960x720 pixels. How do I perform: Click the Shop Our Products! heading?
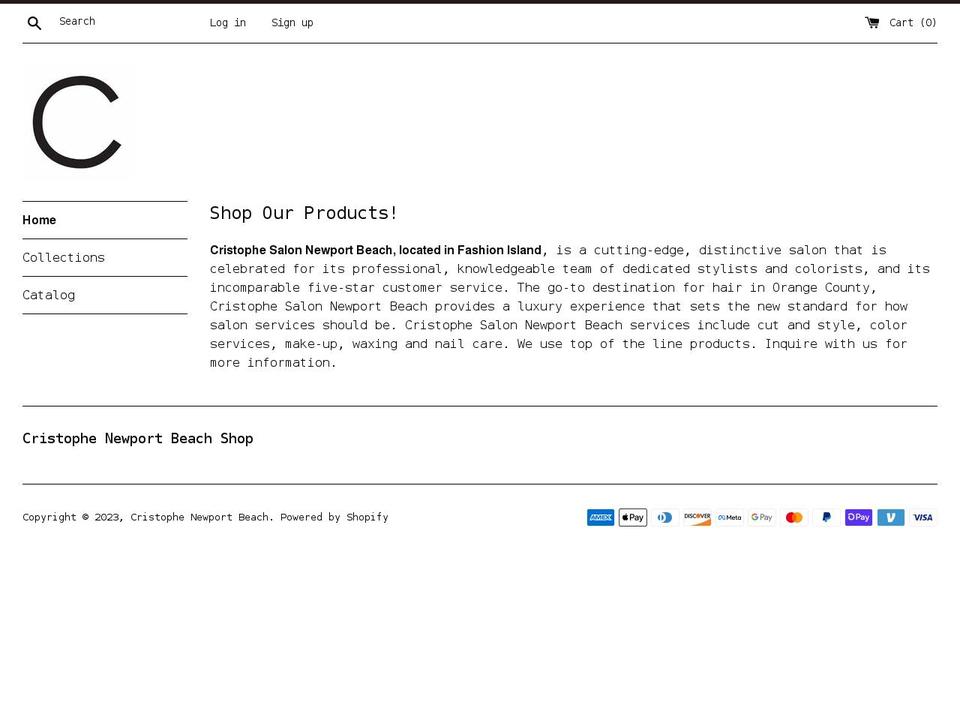(x=304, y=213)
